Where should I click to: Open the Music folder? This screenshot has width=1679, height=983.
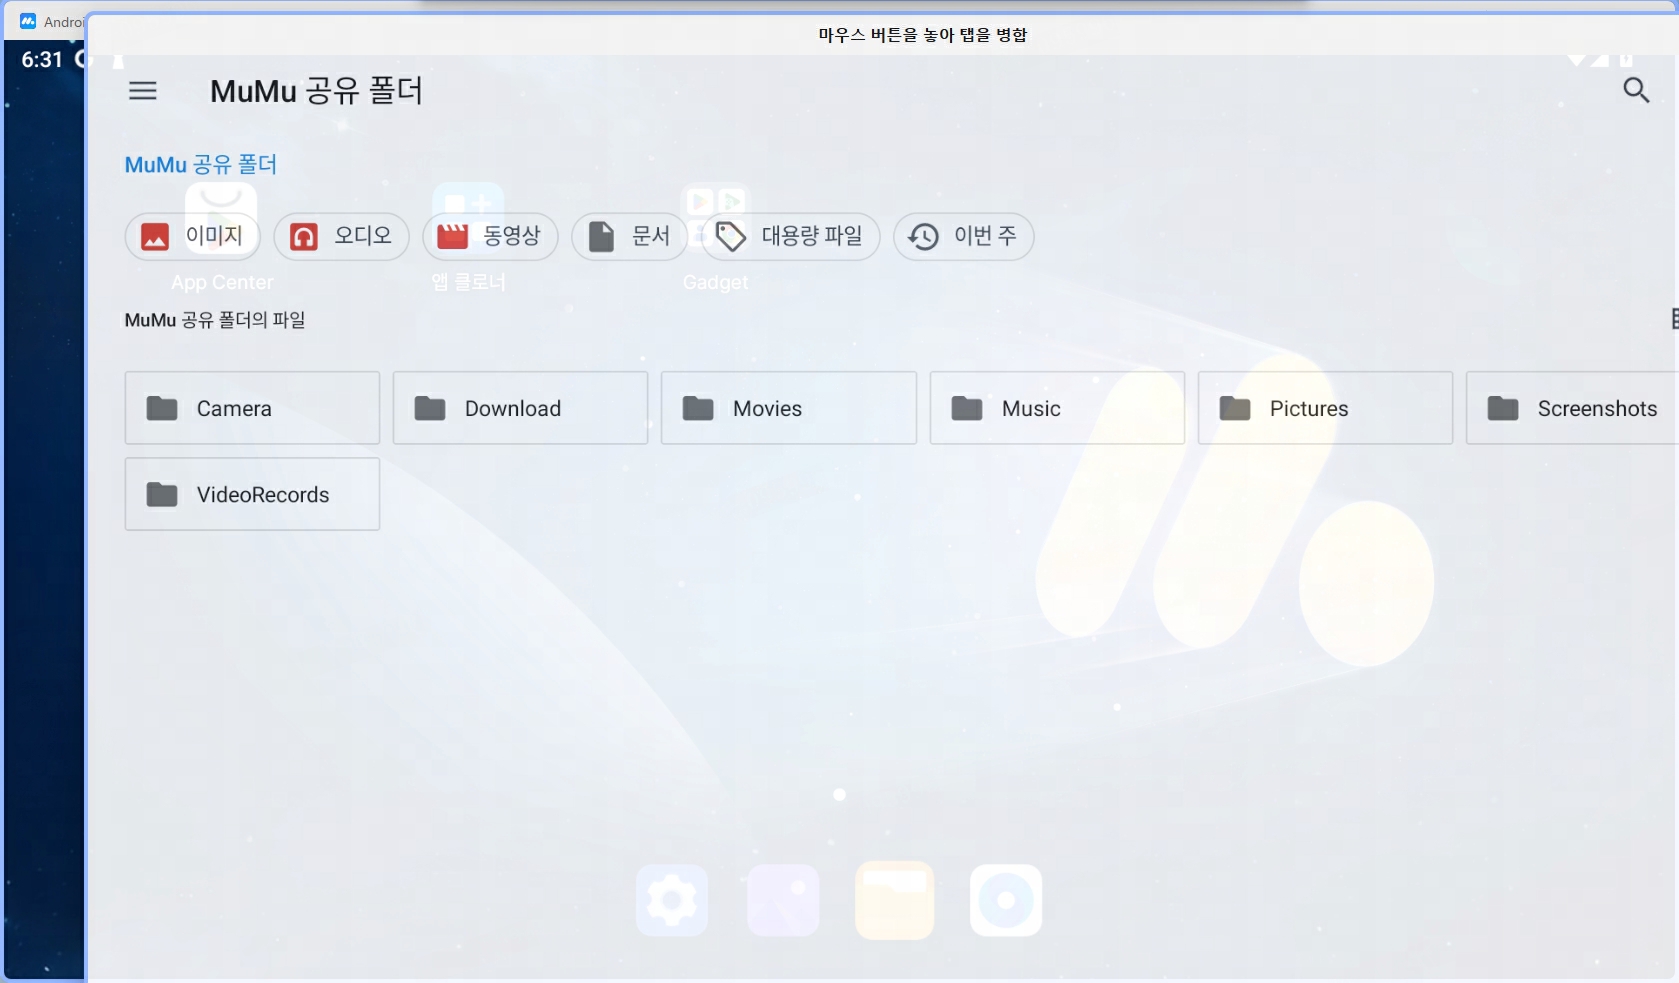(x=1057, y=408)
